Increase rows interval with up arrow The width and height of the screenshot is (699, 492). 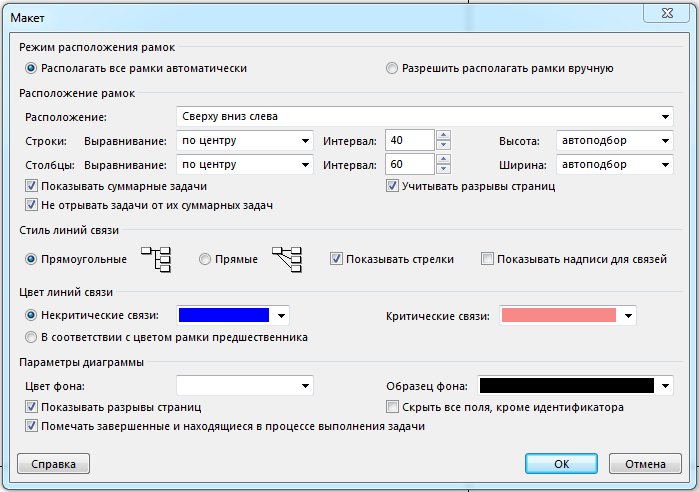(x=443, y=135)
